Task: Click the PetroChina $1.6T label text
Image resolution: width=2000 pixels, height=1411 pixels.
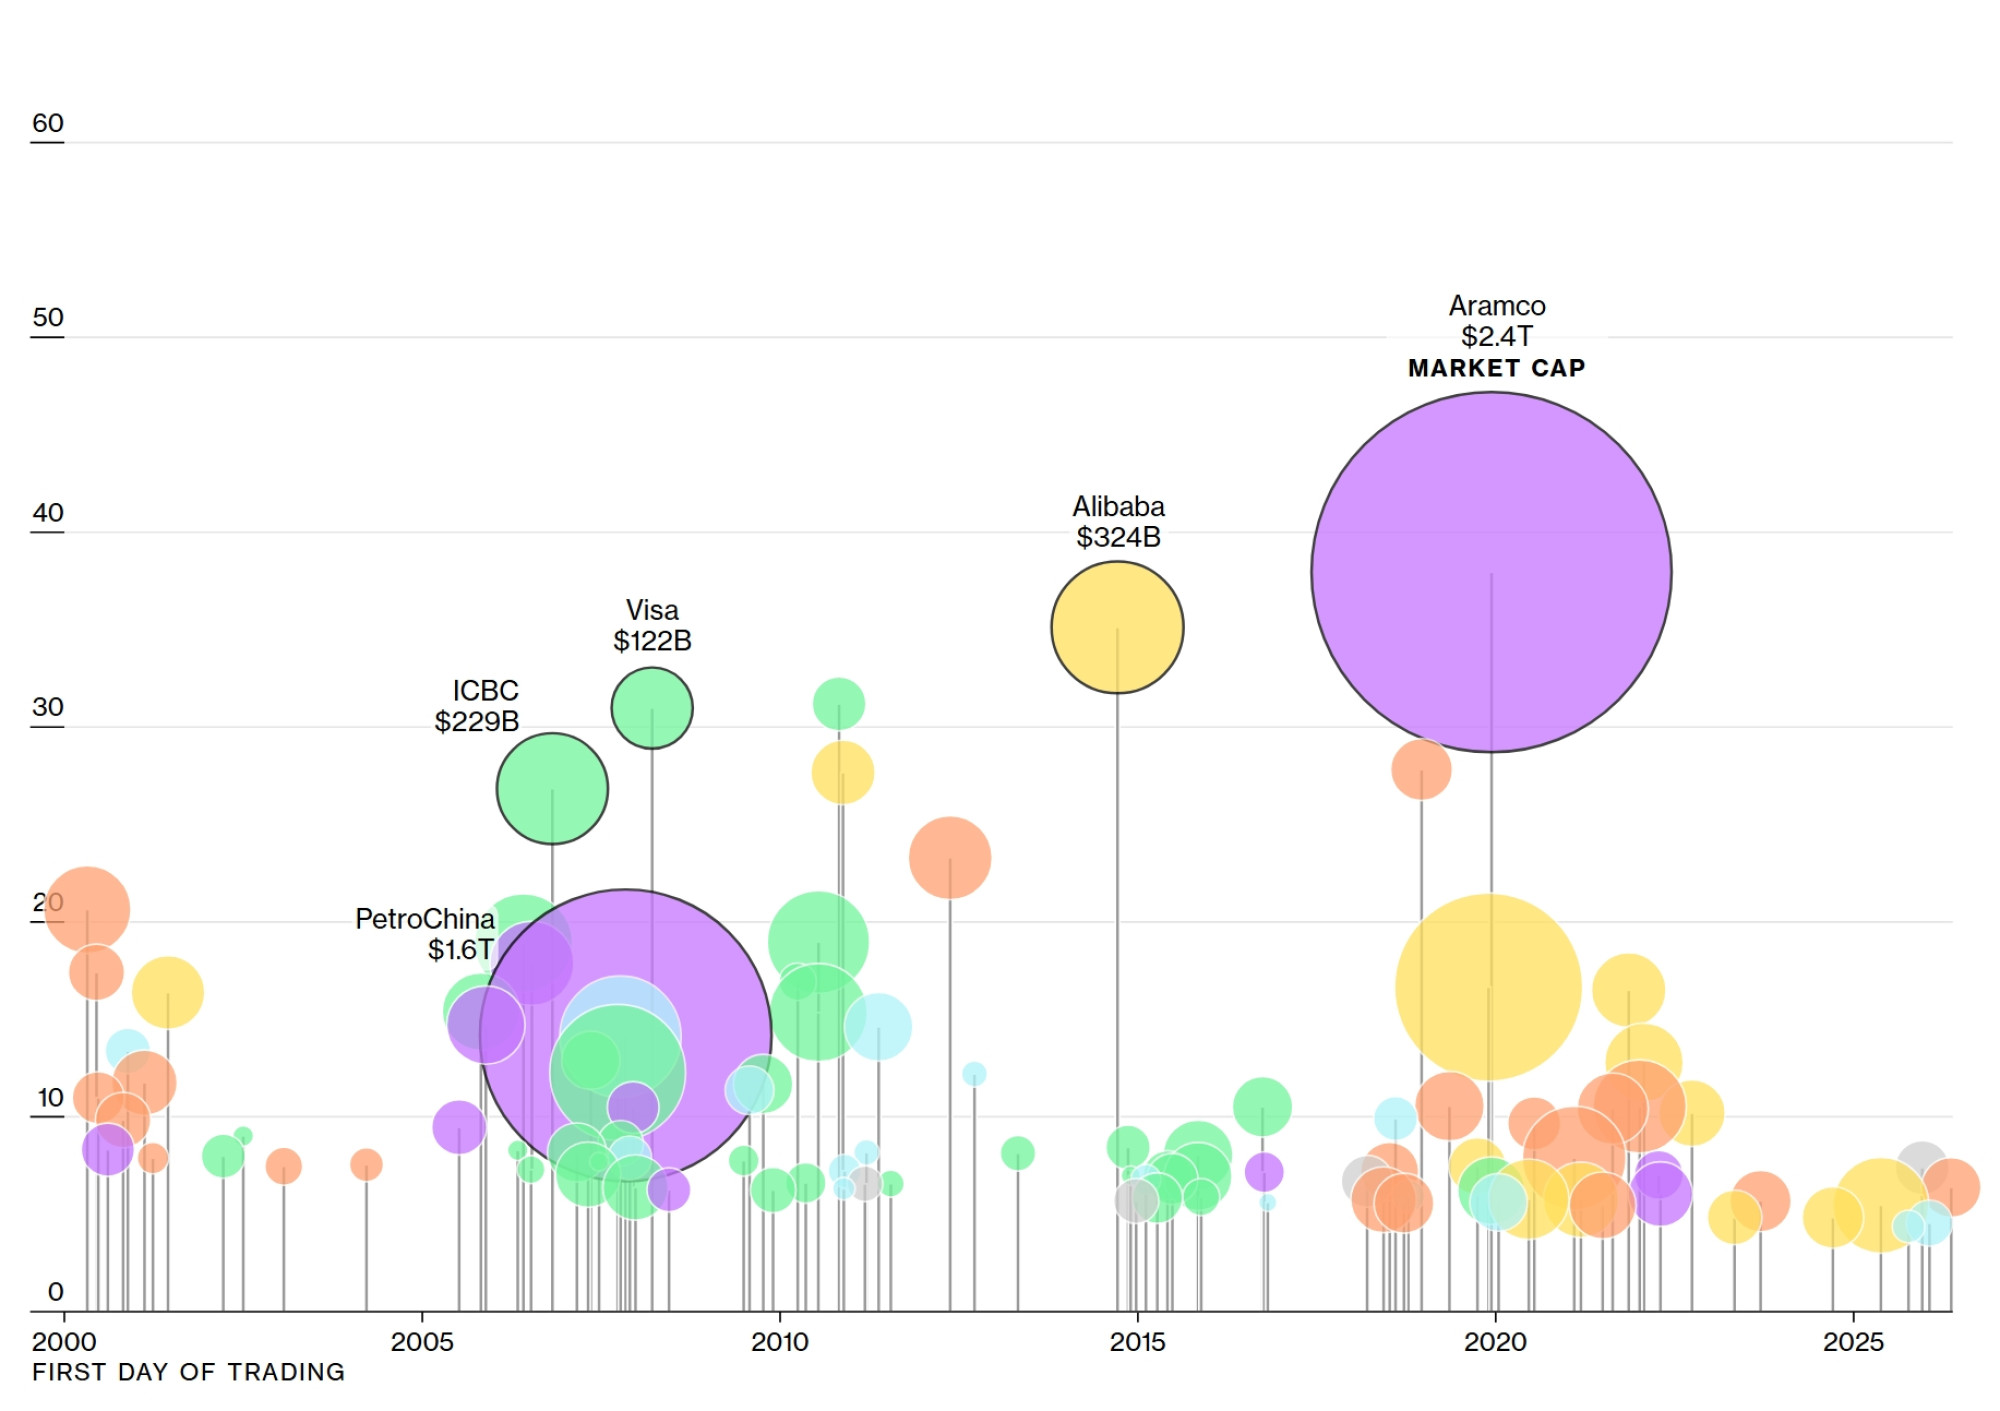Action: click(425, 934)
